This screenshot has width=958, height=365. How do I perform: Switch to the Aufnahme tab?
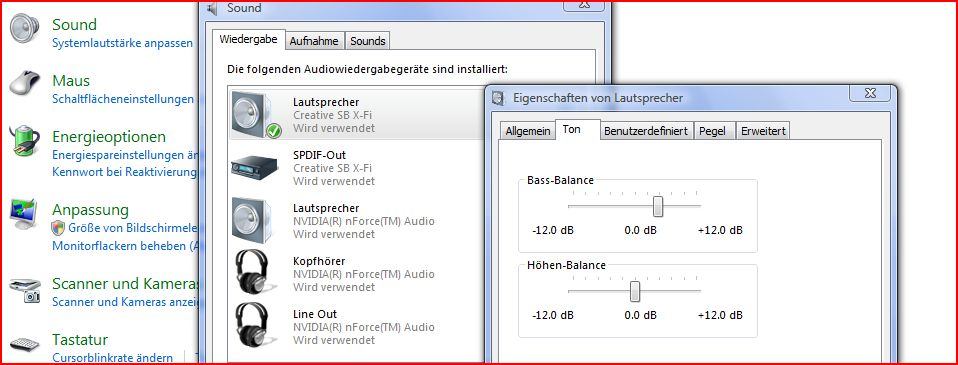tap(314, 41)
